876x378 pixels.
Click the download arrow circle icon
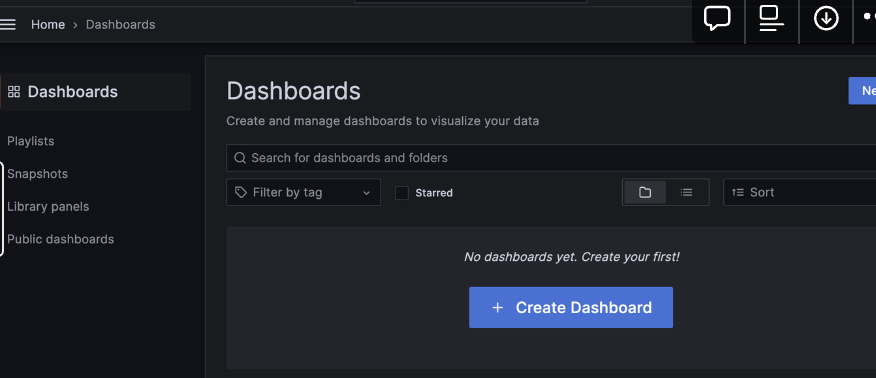[826, 18]
